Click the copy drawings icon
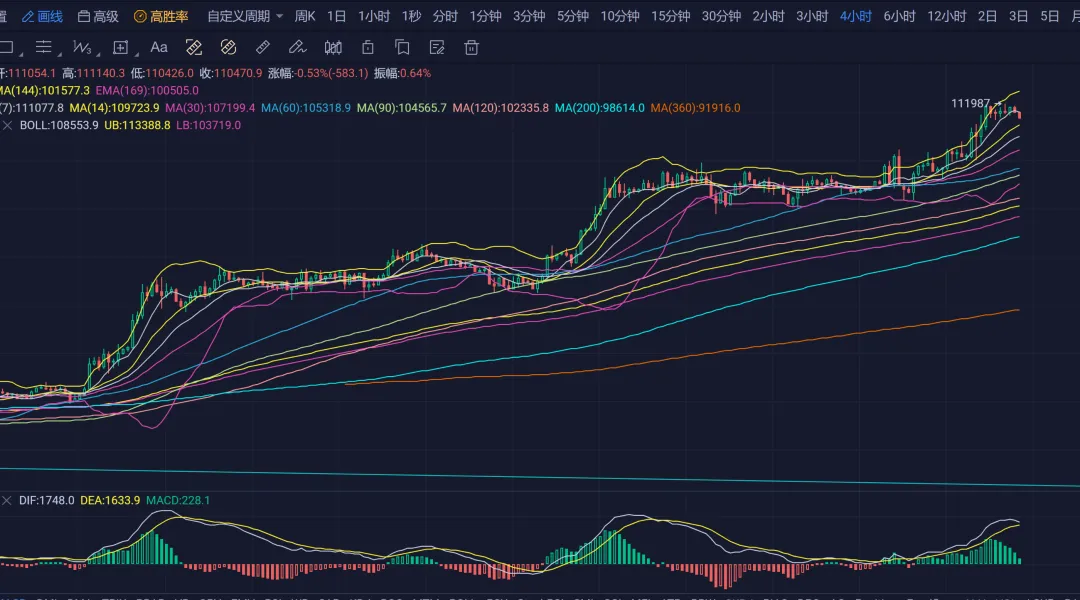Image resolution: width=1080 pixels, height=600 pixels. click(402, 47)
